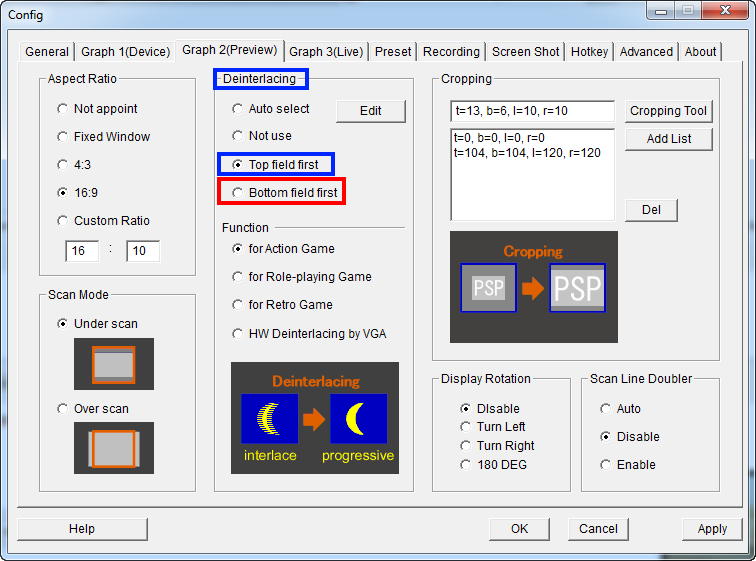
Task: Choose for Role-playing Game function
Action: (x=302, y=277)
